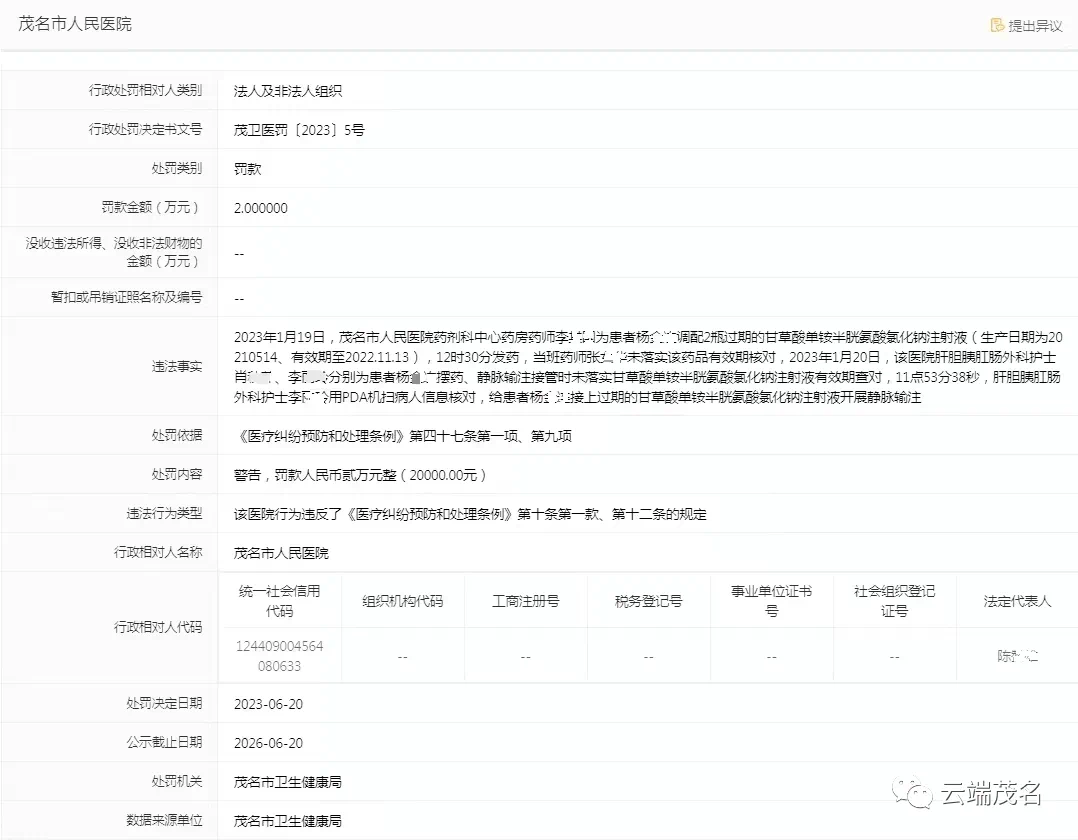Click the 云端茂名 WeChat logo icon
Image resolution: width=1078 pixels, height=840 pixels.
pos(912,791)
